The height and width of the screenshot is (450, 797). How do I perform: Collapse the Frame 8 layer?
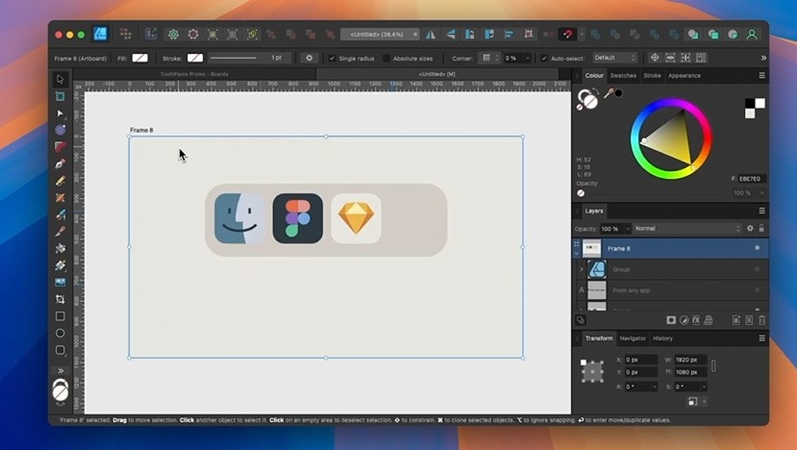(576, 253)
